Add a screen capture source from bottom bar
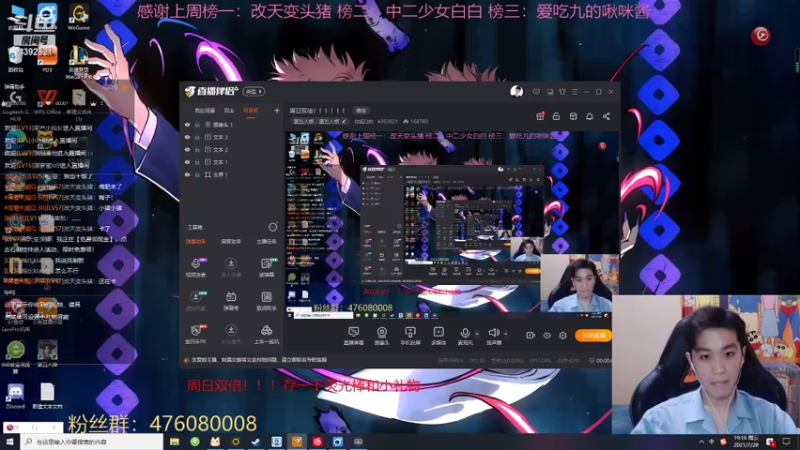Image resolution: width=800 pixels, height=450 pixels. click(353, 335)
